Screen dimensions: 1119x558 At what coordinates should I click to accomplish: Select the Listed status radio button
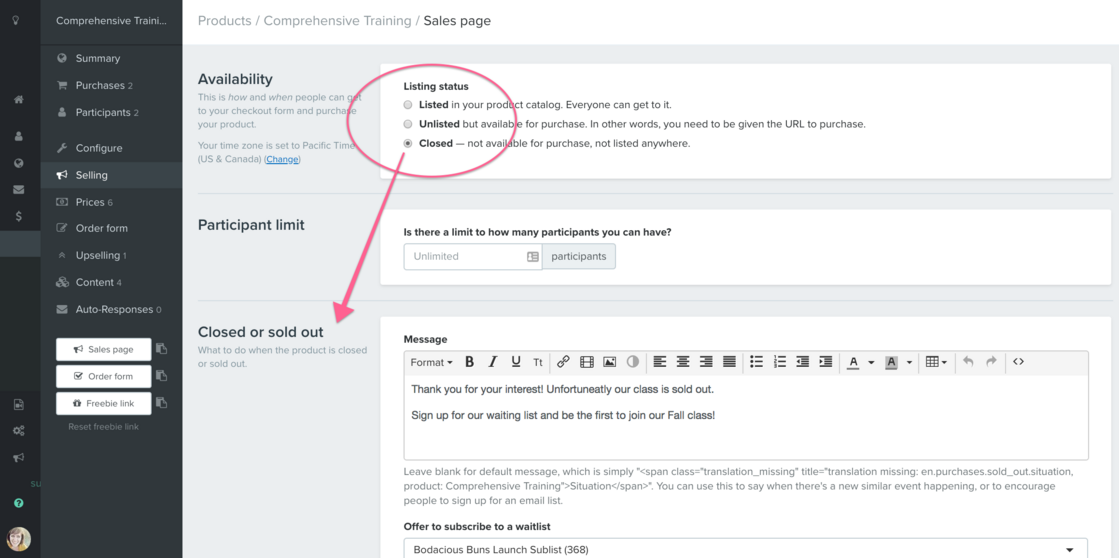pyautogui.click(x=408, y=105)
